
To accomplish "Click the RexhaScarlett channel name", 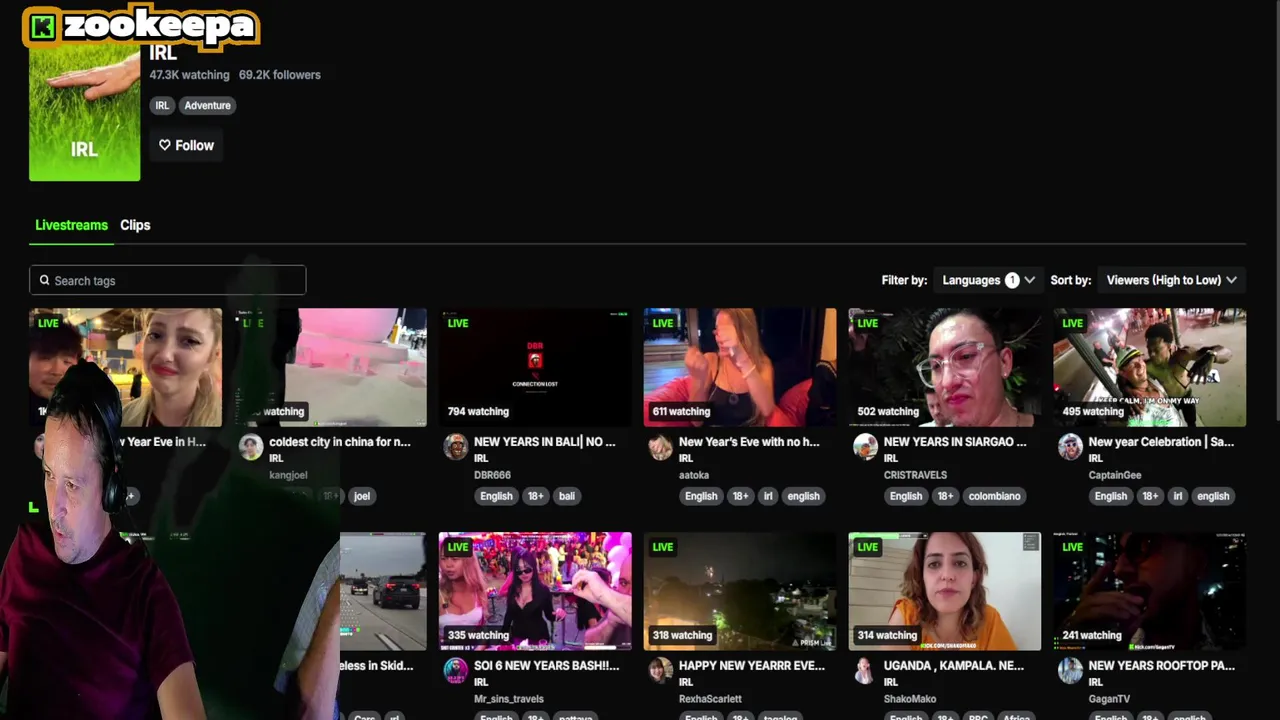I will (x=710, y=699).
